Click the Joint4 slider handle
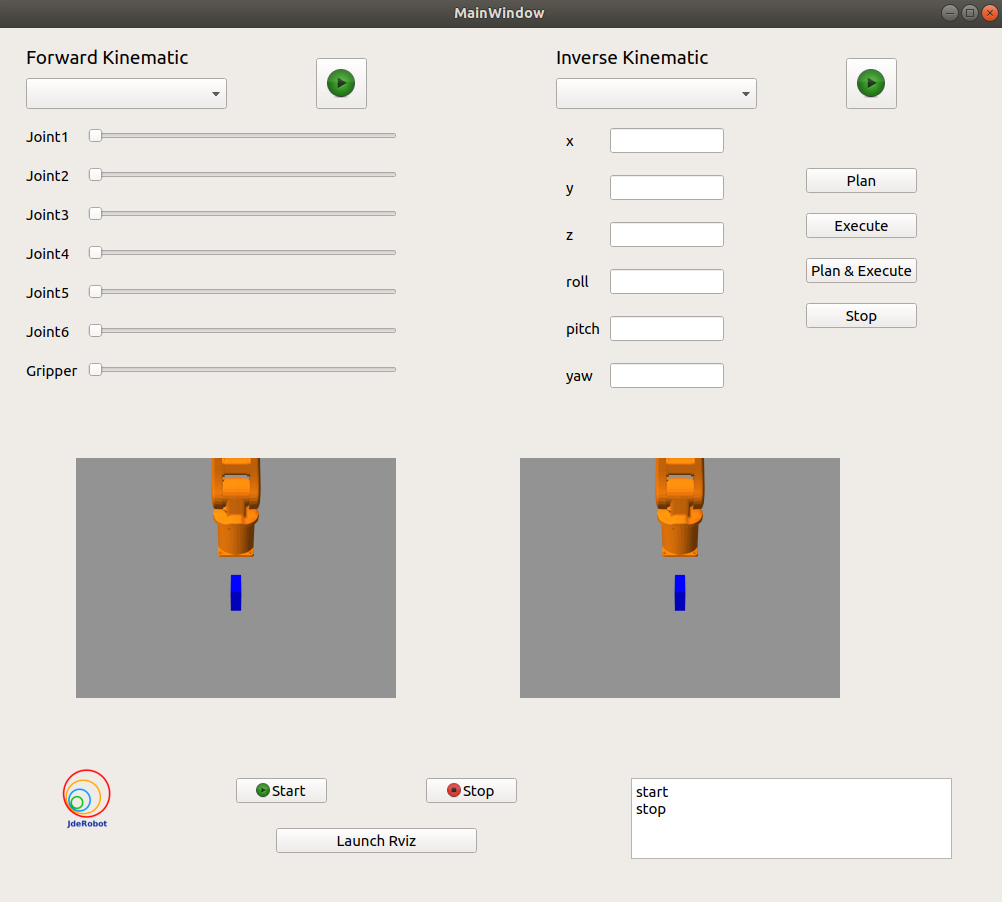The width and height of the screenshot is (1002, 902). (95, 252)
